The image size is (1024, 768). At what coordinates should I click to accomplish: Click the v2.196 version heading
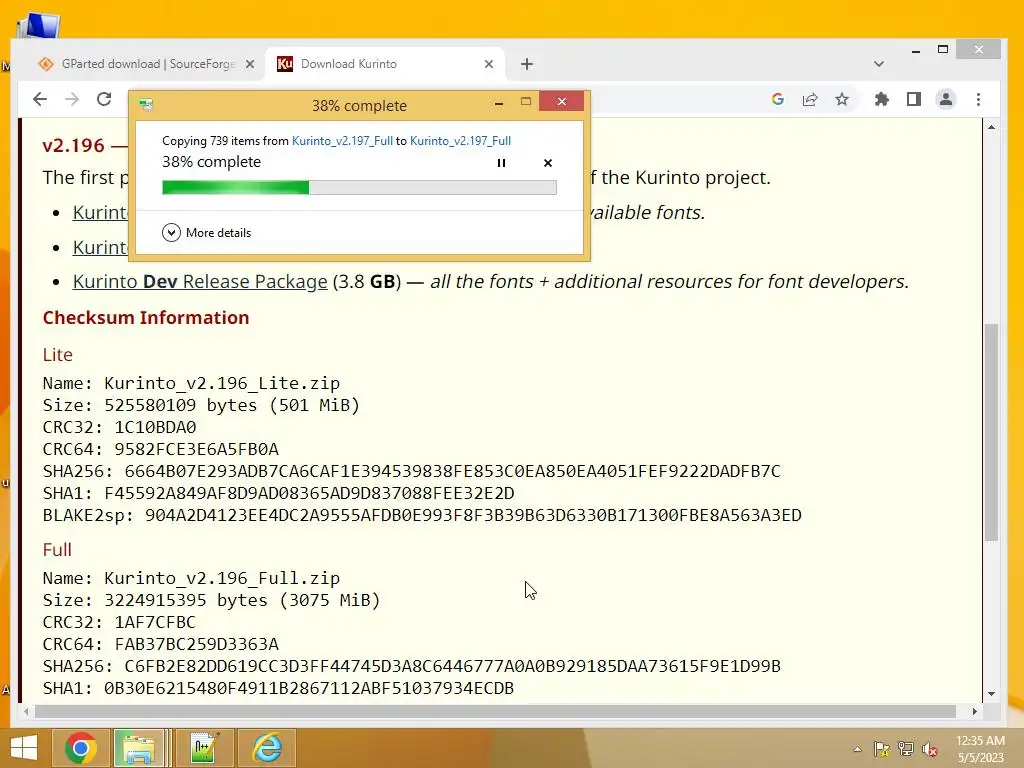click(x=73, y=146)
